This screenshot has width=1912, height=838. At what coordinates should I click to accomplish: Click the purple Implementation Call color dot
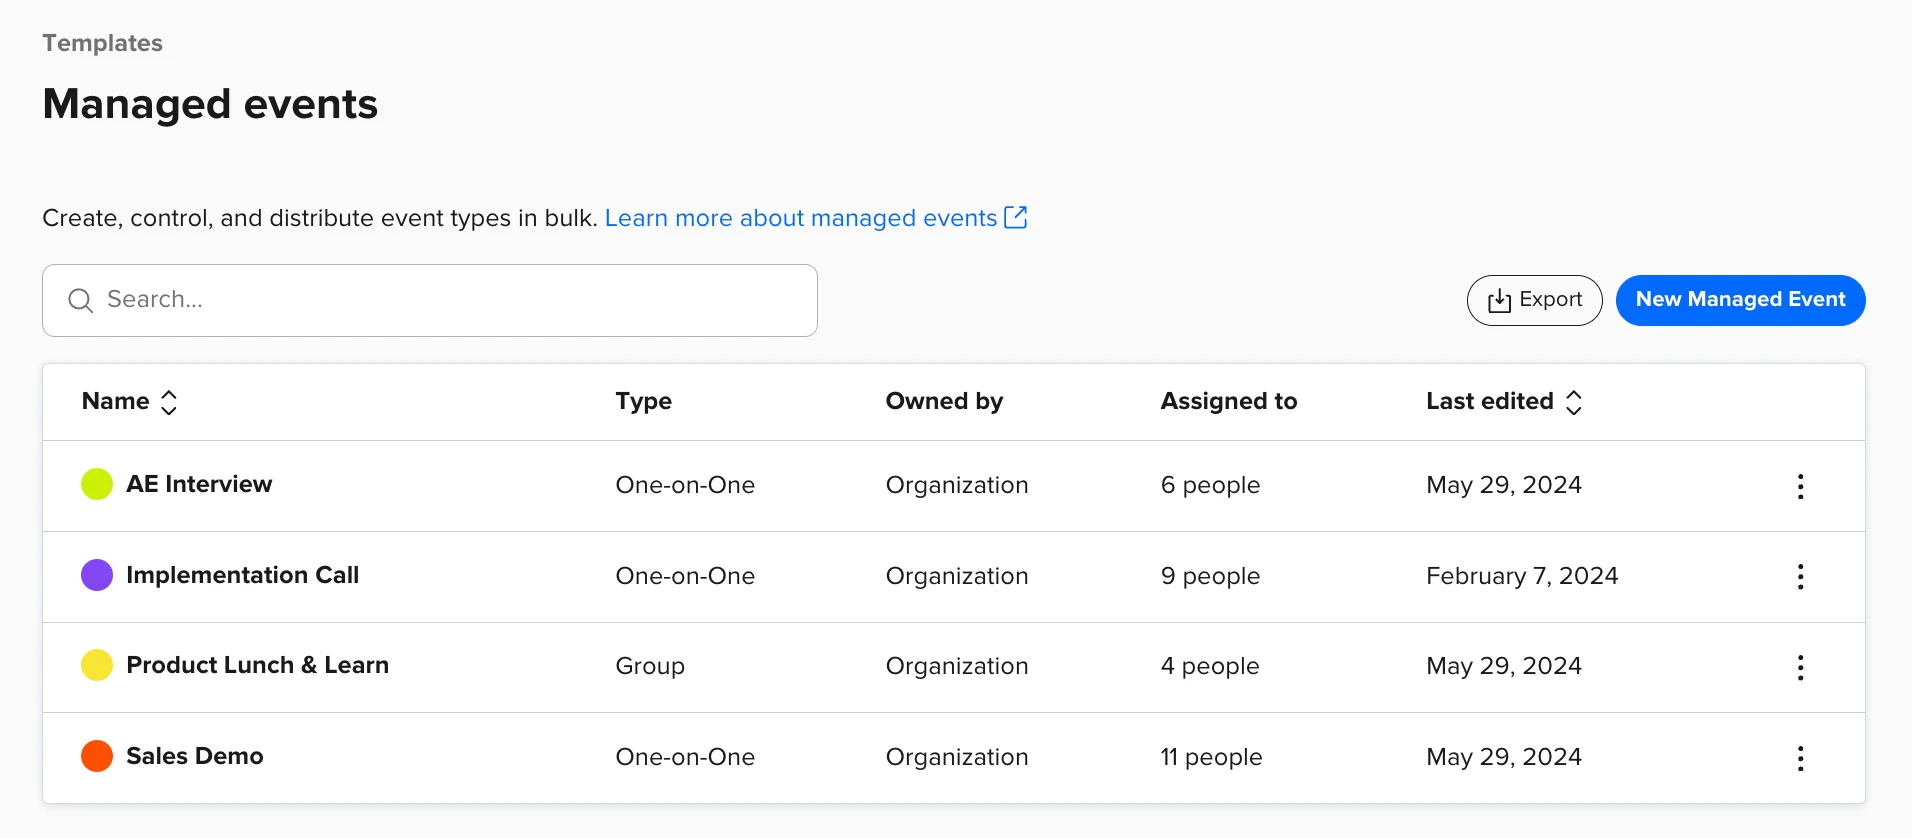tap(97, 575)
